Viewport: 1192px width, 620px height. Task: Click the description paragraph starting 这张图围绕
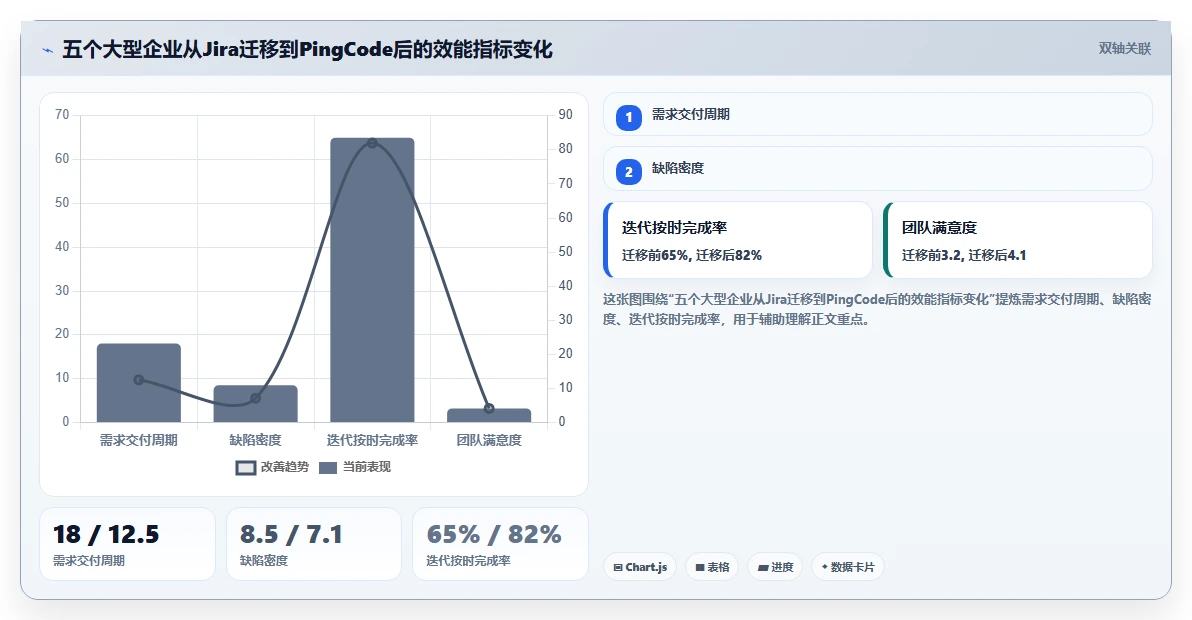tap(877, 309)
